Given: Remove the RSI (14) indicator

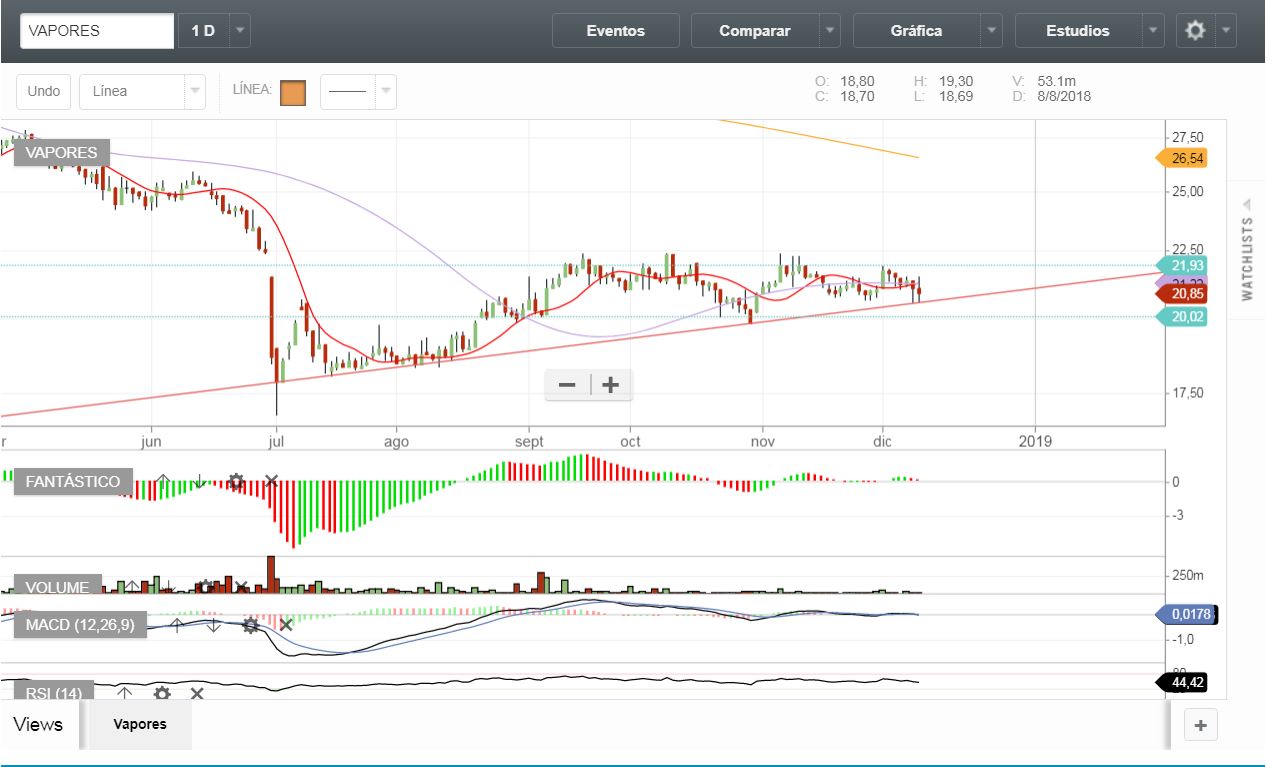Looking at the screenshot, I should [x=197, y=693].
